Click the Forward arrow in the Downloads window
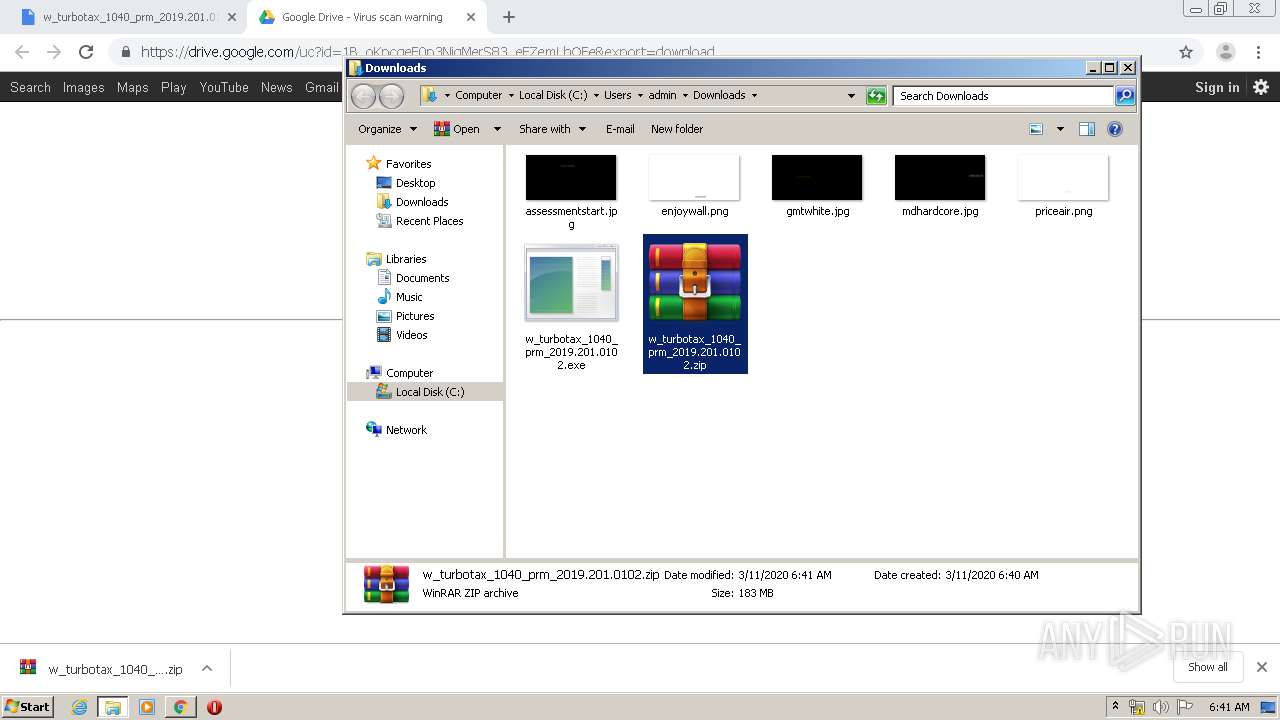The image size is (1280, 720). 391,96
